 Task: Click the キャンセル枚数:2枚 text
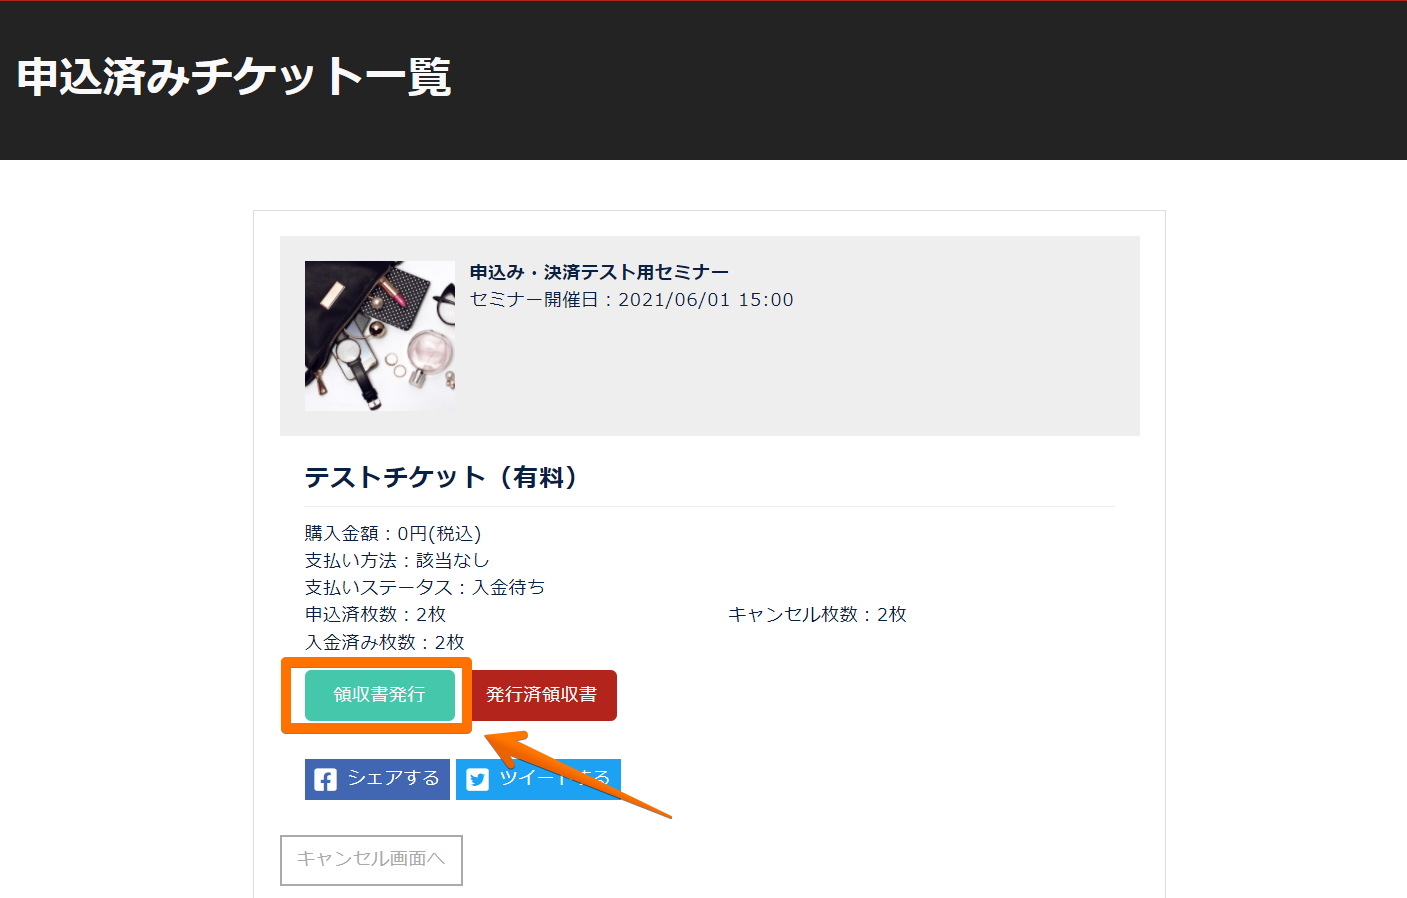point(817,614)
